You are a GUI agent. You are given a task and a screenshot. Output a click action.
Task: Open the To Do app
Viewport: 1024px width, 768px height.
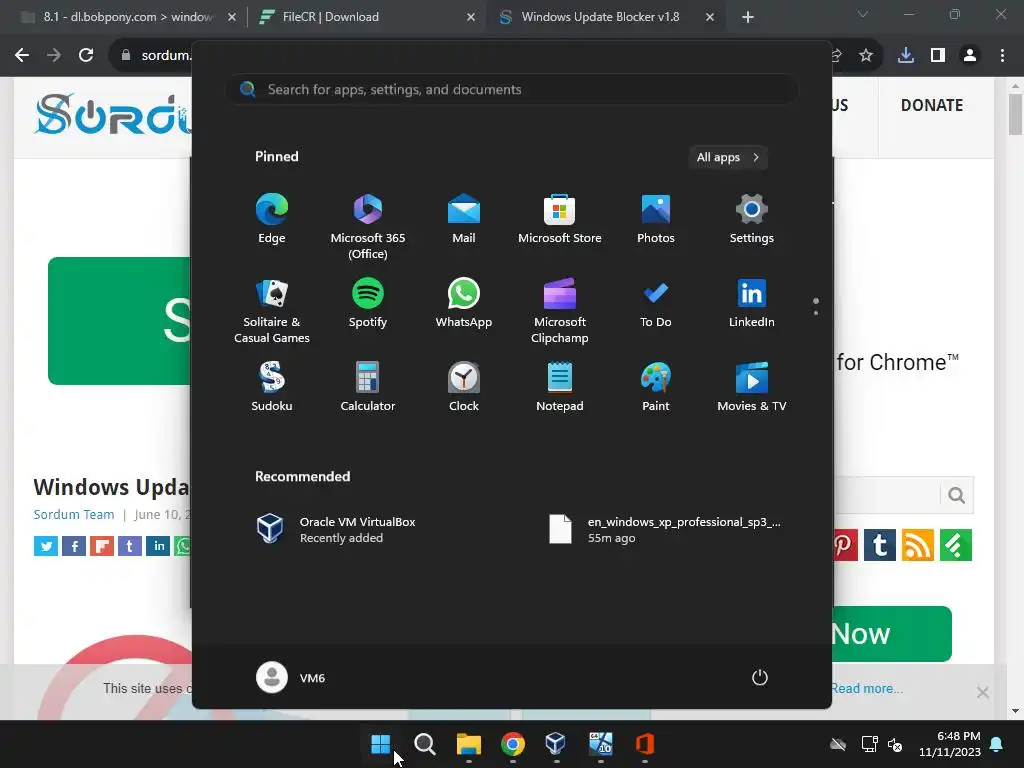(656, 303)
